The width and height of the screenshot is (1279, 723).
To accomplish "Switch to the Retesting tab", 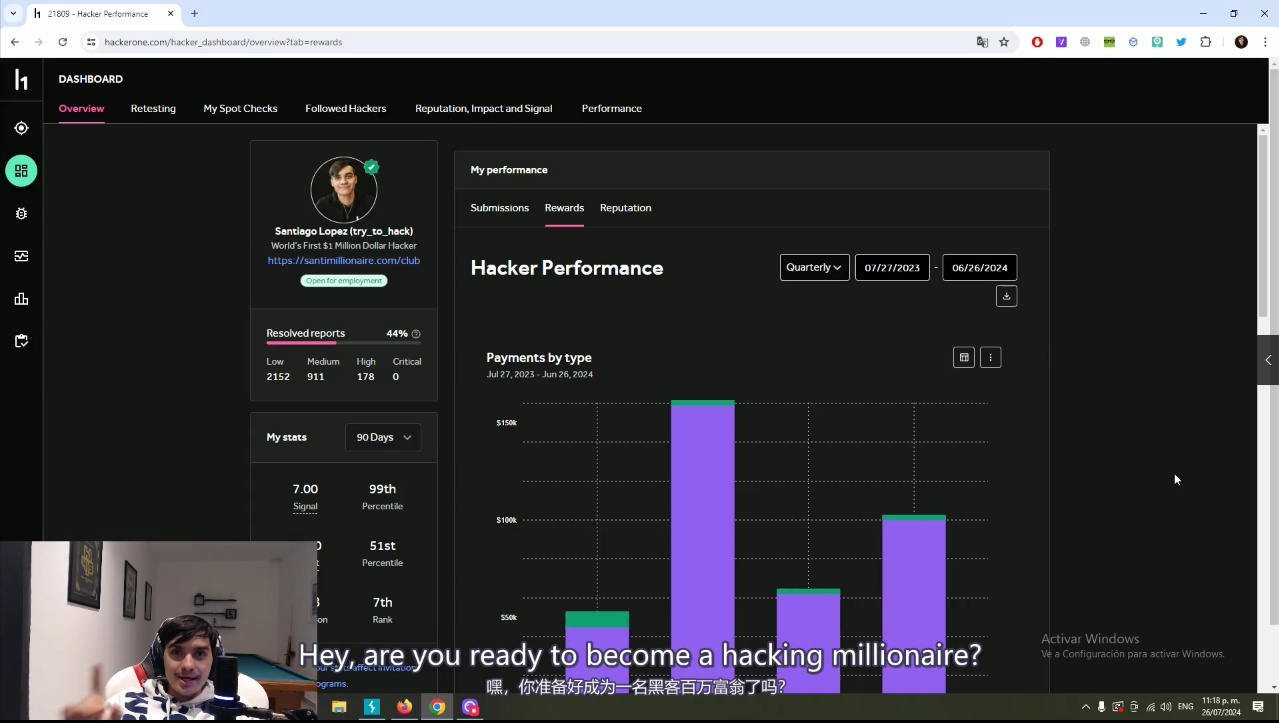I will [x=153, y=108].
